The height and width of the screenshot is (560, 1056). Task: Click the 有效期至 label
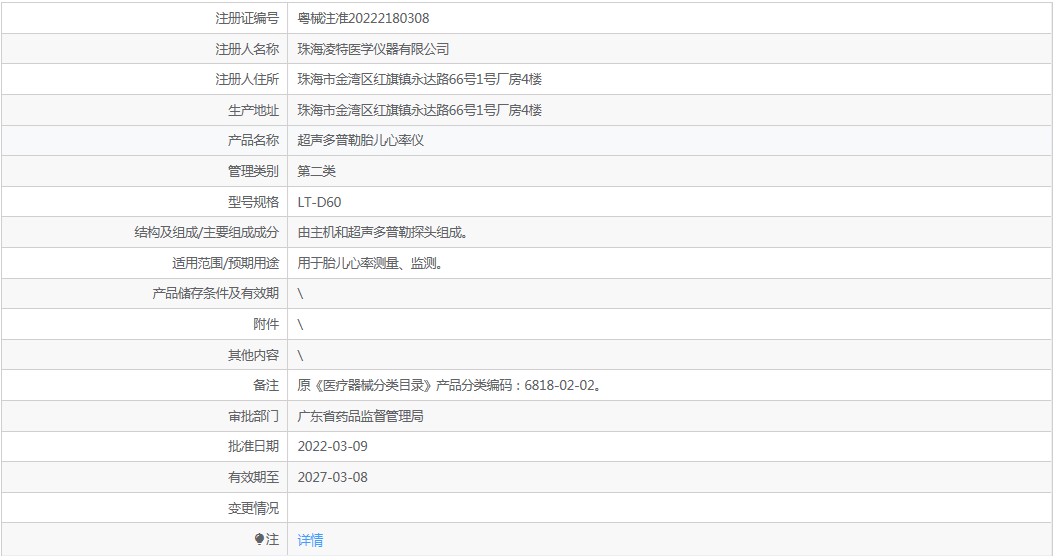253,477
